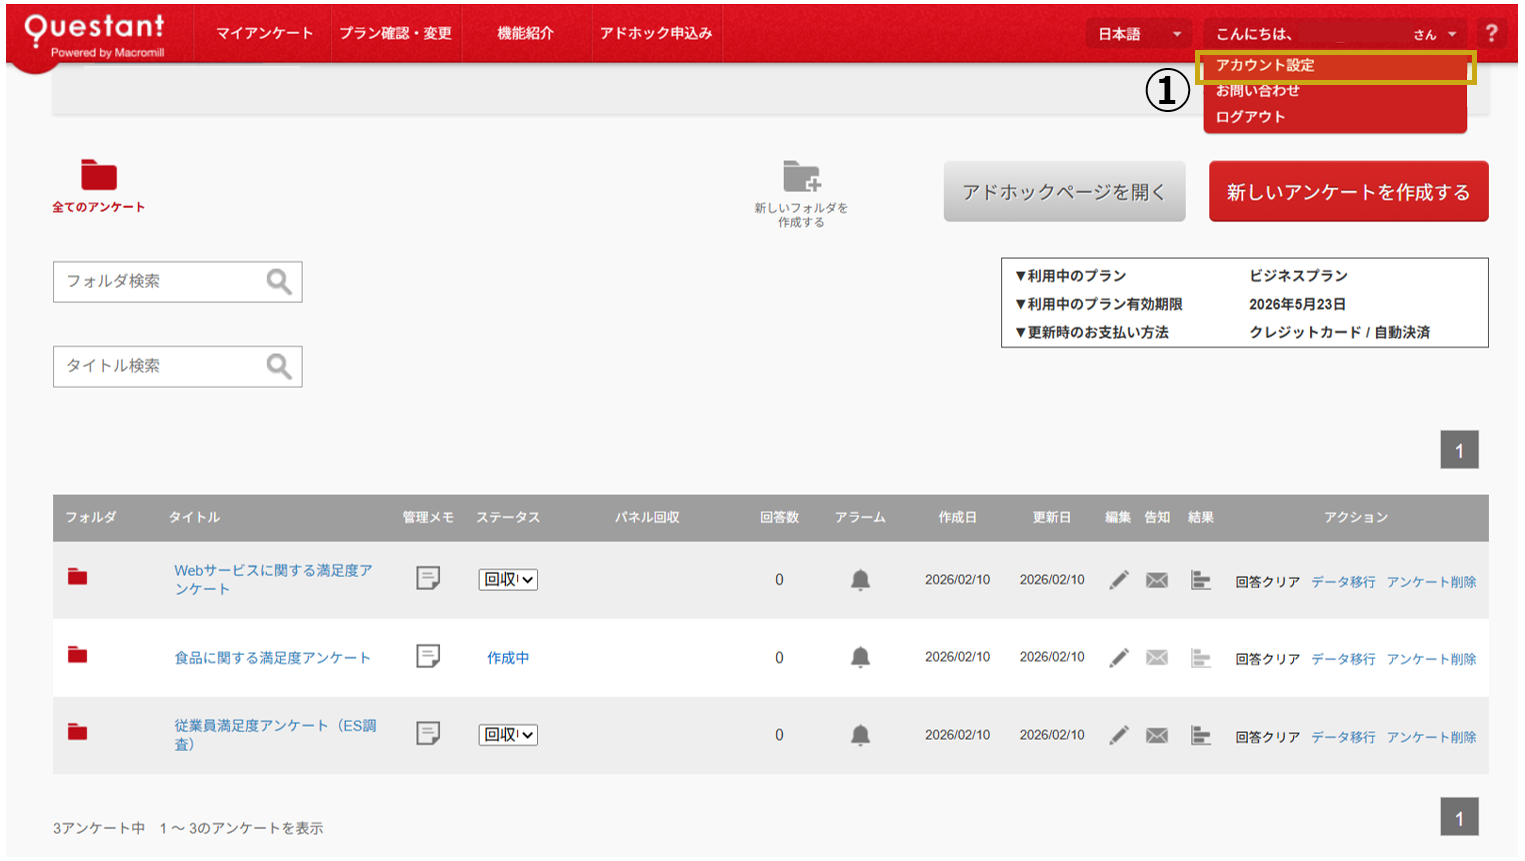The height and width of the screenshot is (861, 1525).
Task: Click alarm bell for Webサービスに関する満足度アンケート
Action: coord(860,580)
